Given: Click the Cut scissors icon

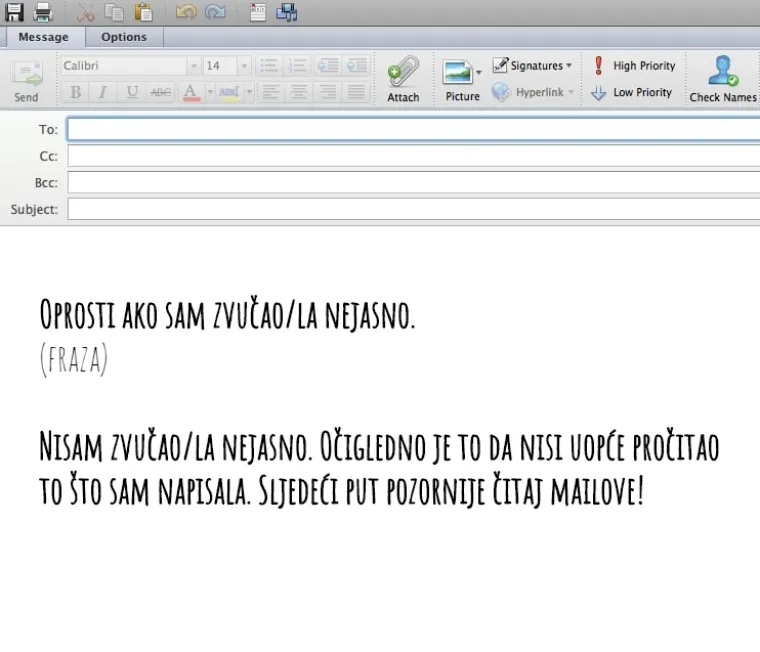Looking at the screenshot, I should pyautogui.click(x=86, y=12).
